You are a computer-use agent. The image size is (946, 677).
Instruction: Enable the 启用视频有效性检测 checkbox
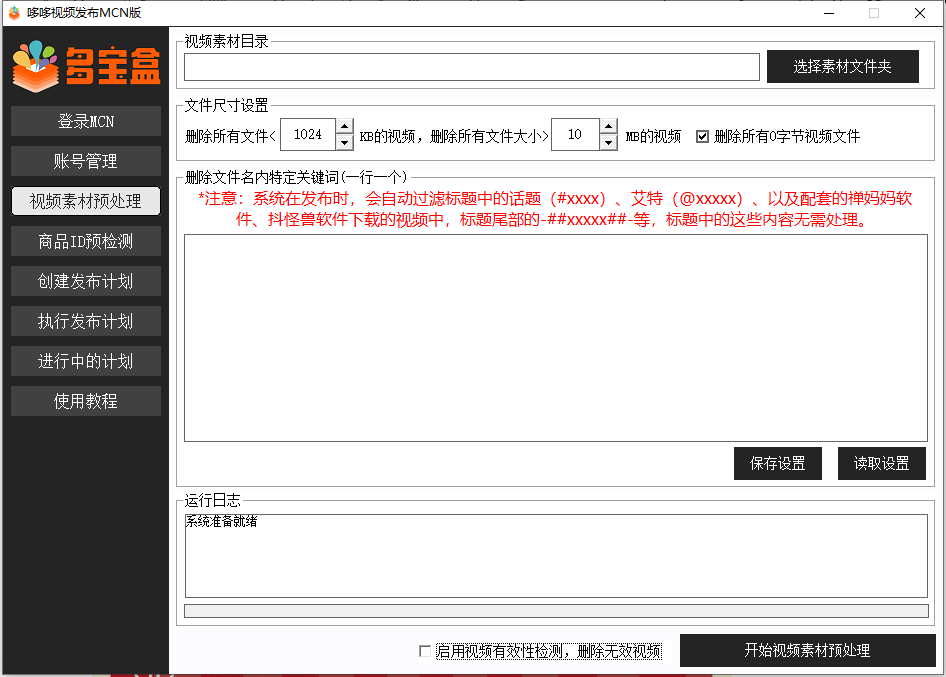[x=425, y=651]
